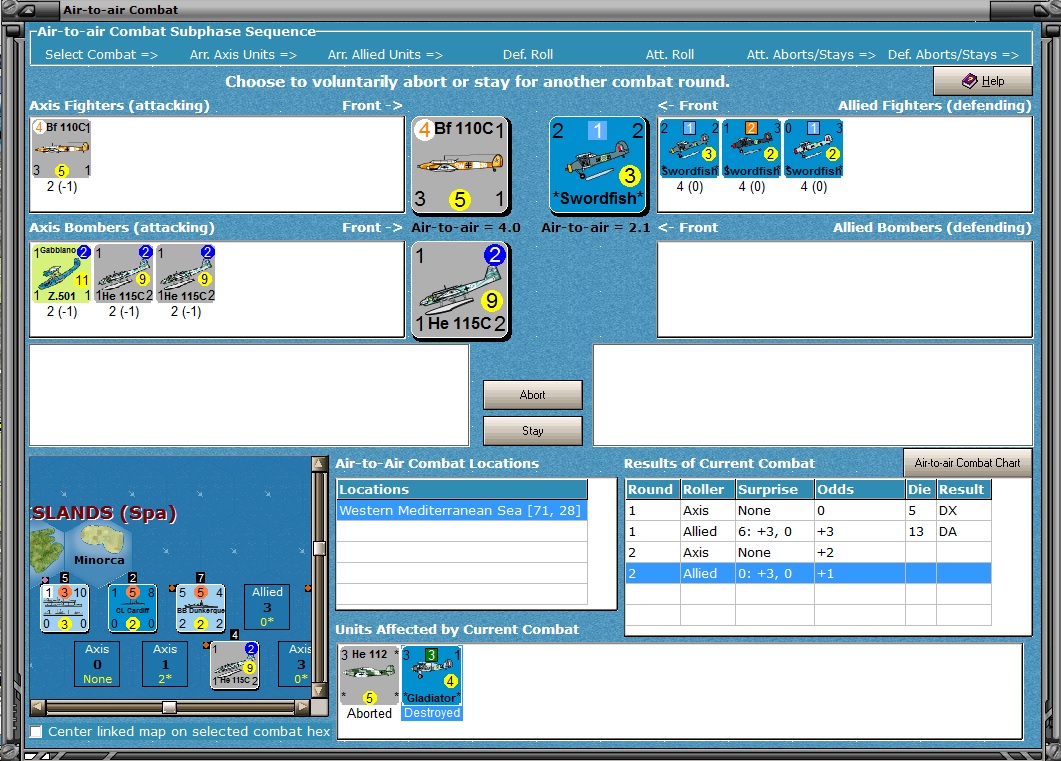The image size is (1061, 761).
Task: Click the Def. Roll subphase step
Action: tap(528, 55)
